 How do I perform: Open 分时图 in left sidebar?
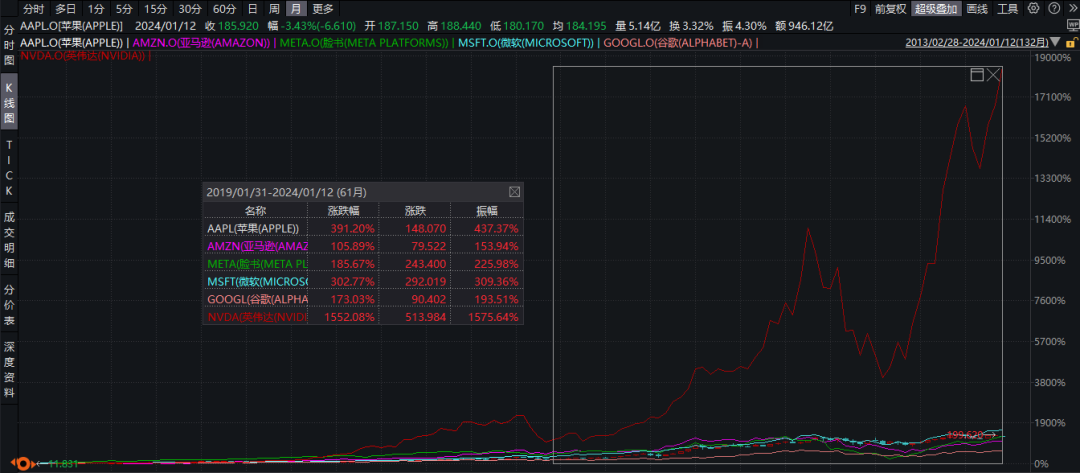pos(9,45)
